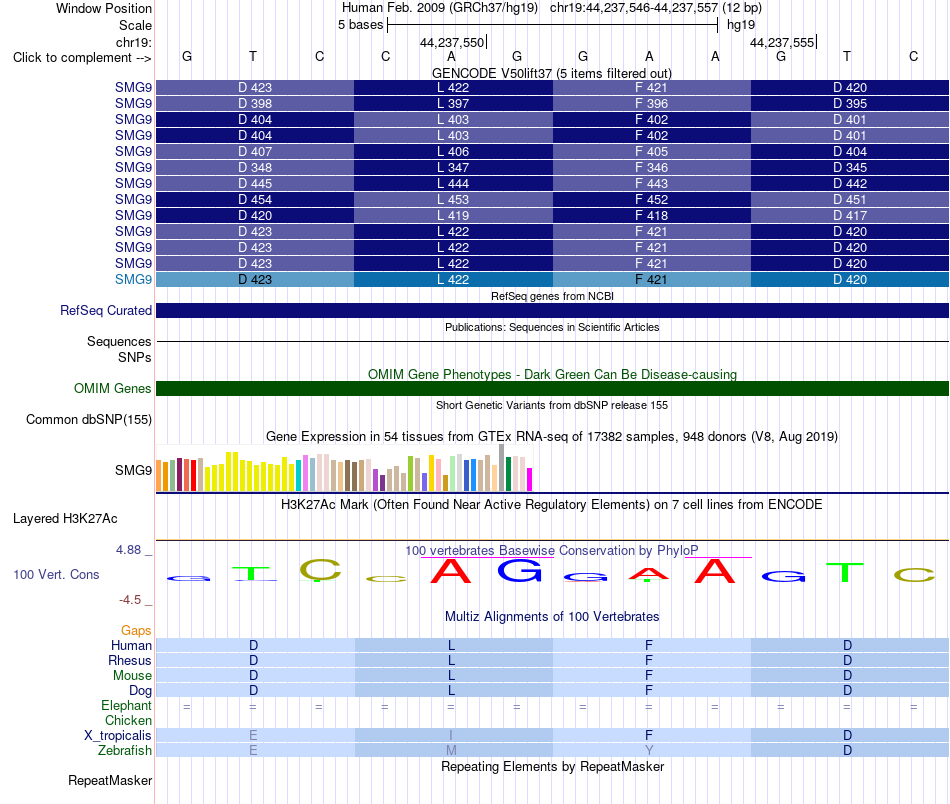Open the 100 Vert. Cons track label
The height and width of the screenshot is (804, 950).
tap(56, 574)
